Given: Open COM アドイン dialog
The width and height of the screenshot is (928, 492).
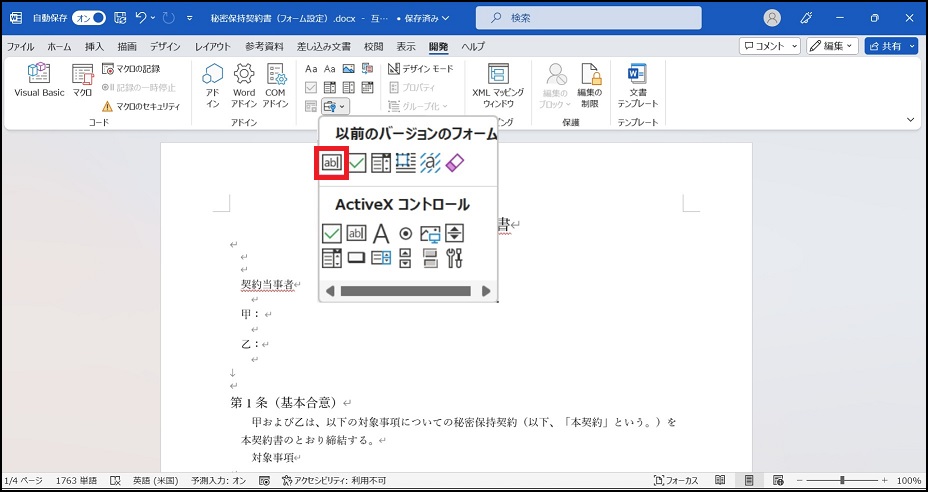Looking at the screenshot, I should (275, 86).
